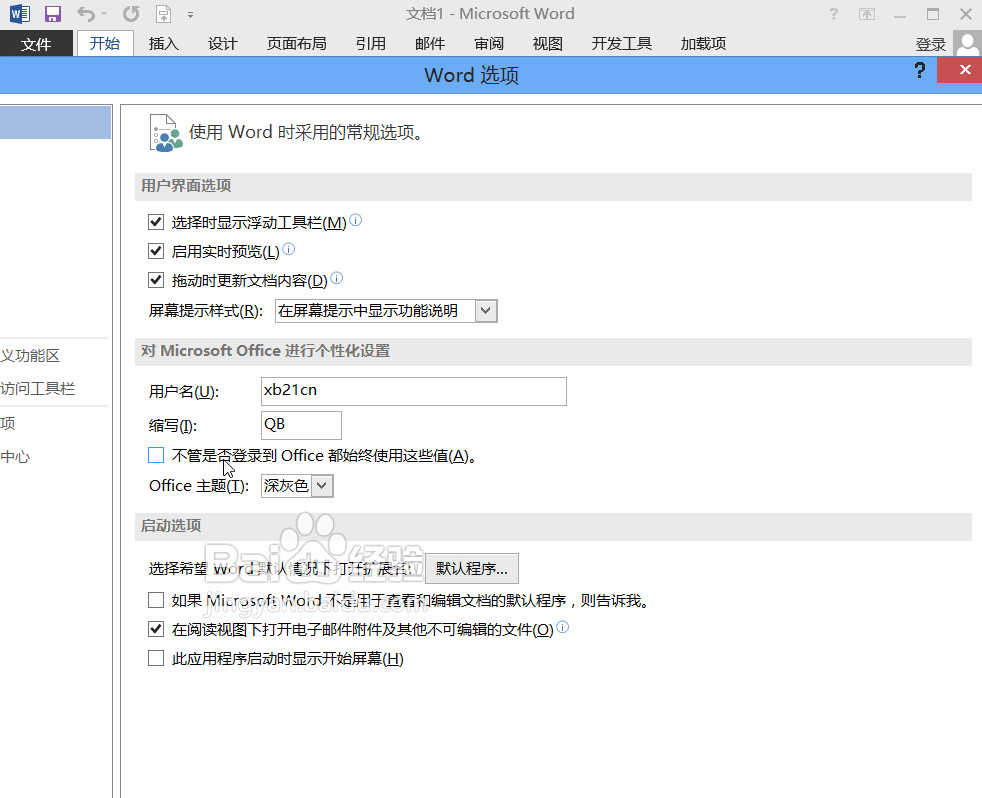Open the 开发工具 ribbon tab
This screenshot has height=798, width=982.
pos(621,43)
